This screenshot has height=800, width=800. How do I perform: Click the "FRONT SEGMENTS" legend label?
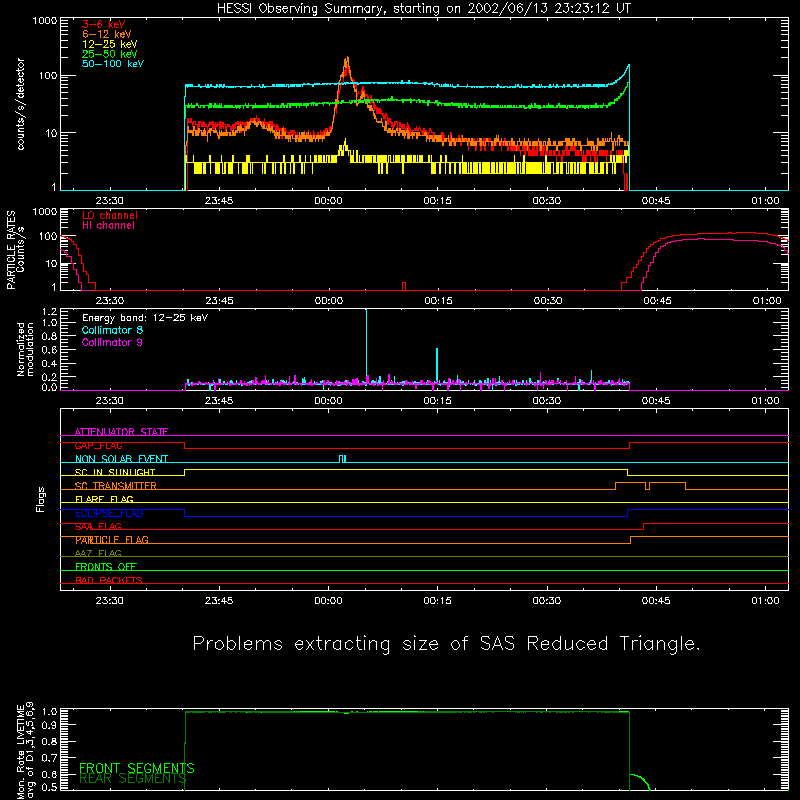[x=137, y=768]
